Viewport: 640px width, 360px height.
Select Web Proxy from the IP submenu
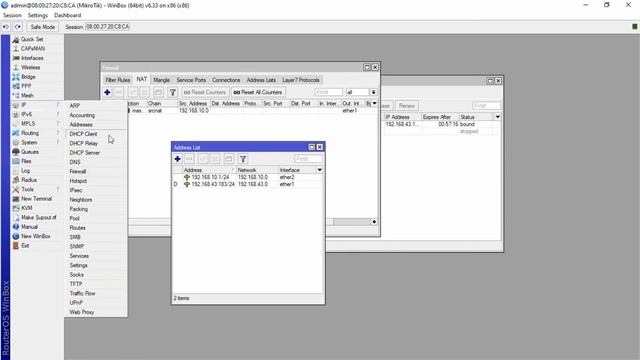(82, 312)
